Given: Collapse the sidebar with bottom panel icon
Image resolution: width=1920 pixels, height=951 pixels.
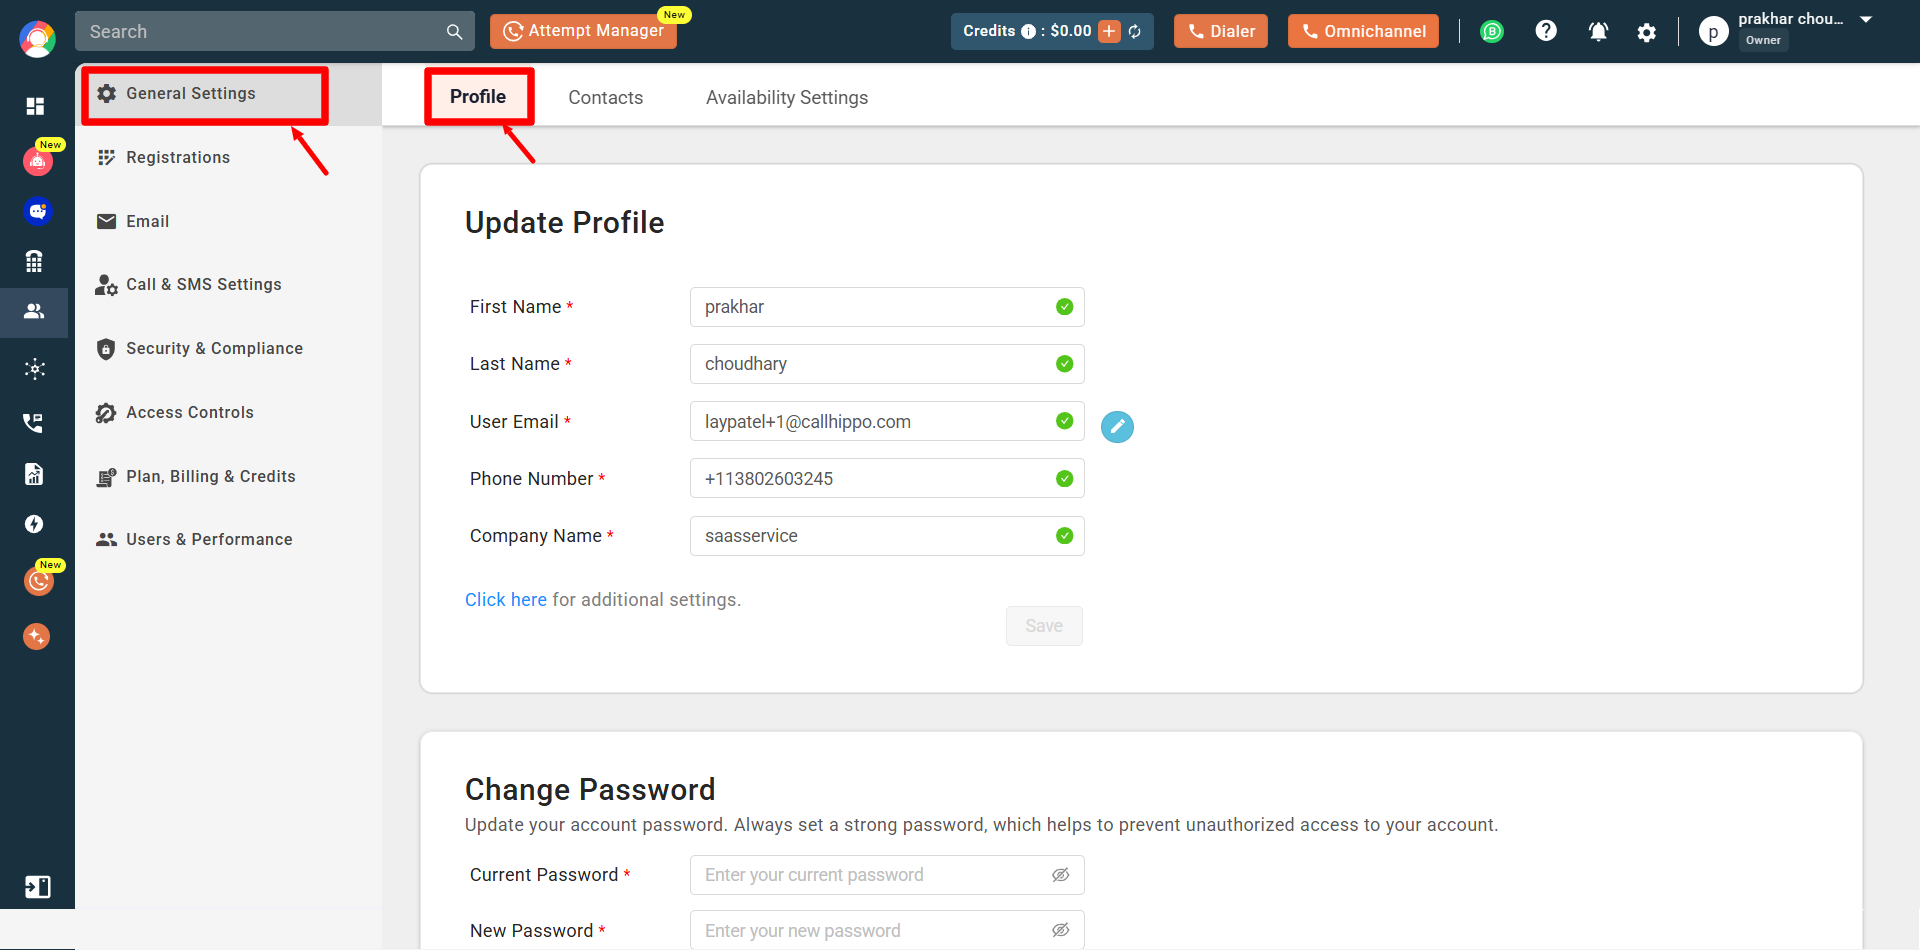Looking at the screenshot, I should [x=37, y=887].
